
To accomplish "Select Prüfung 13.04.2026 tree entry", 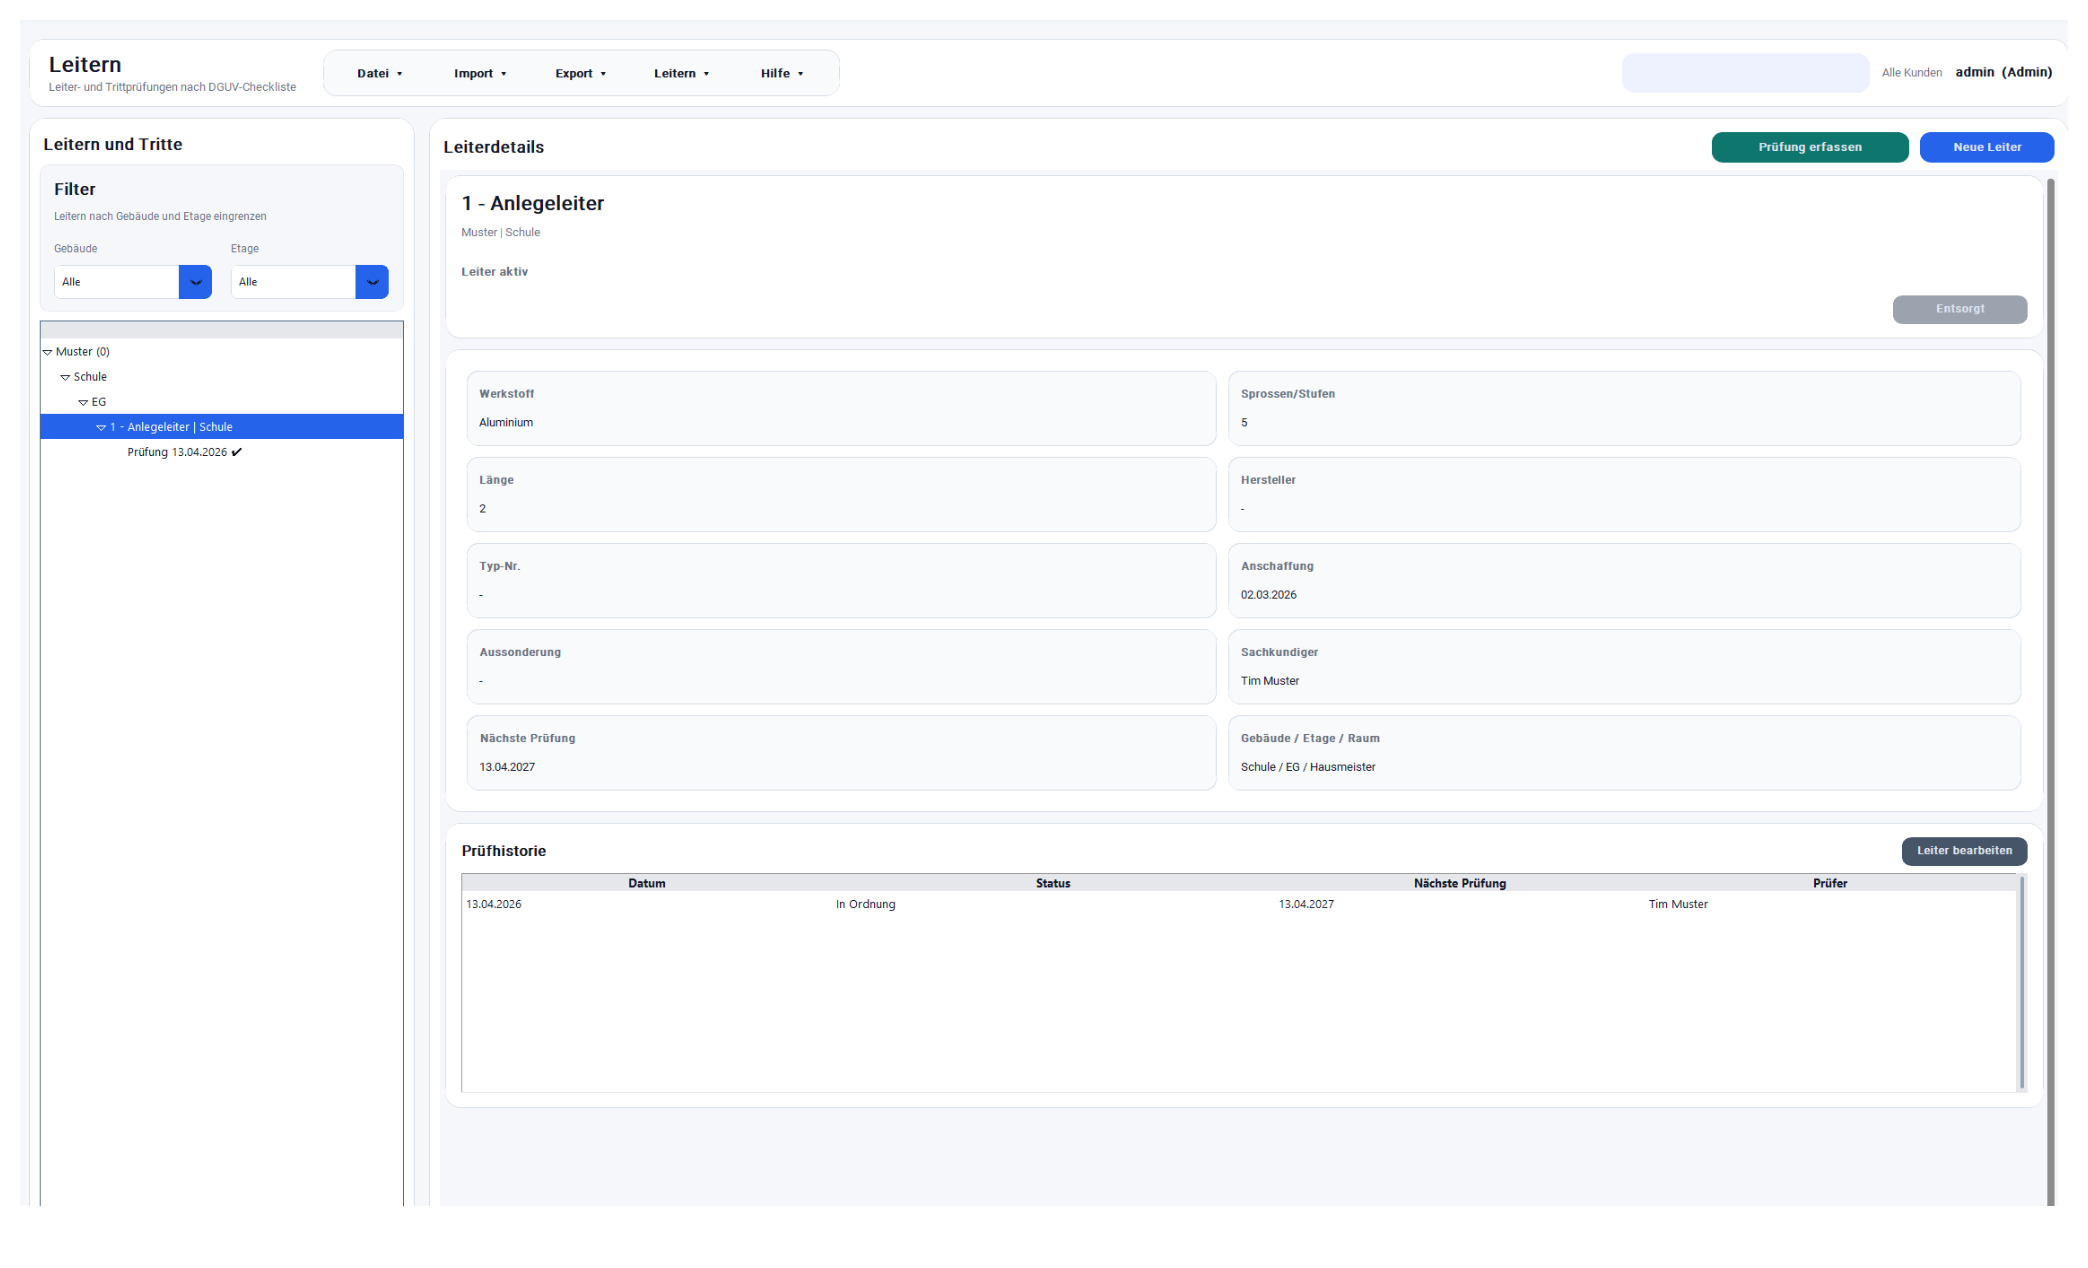I will coord(177,452).
